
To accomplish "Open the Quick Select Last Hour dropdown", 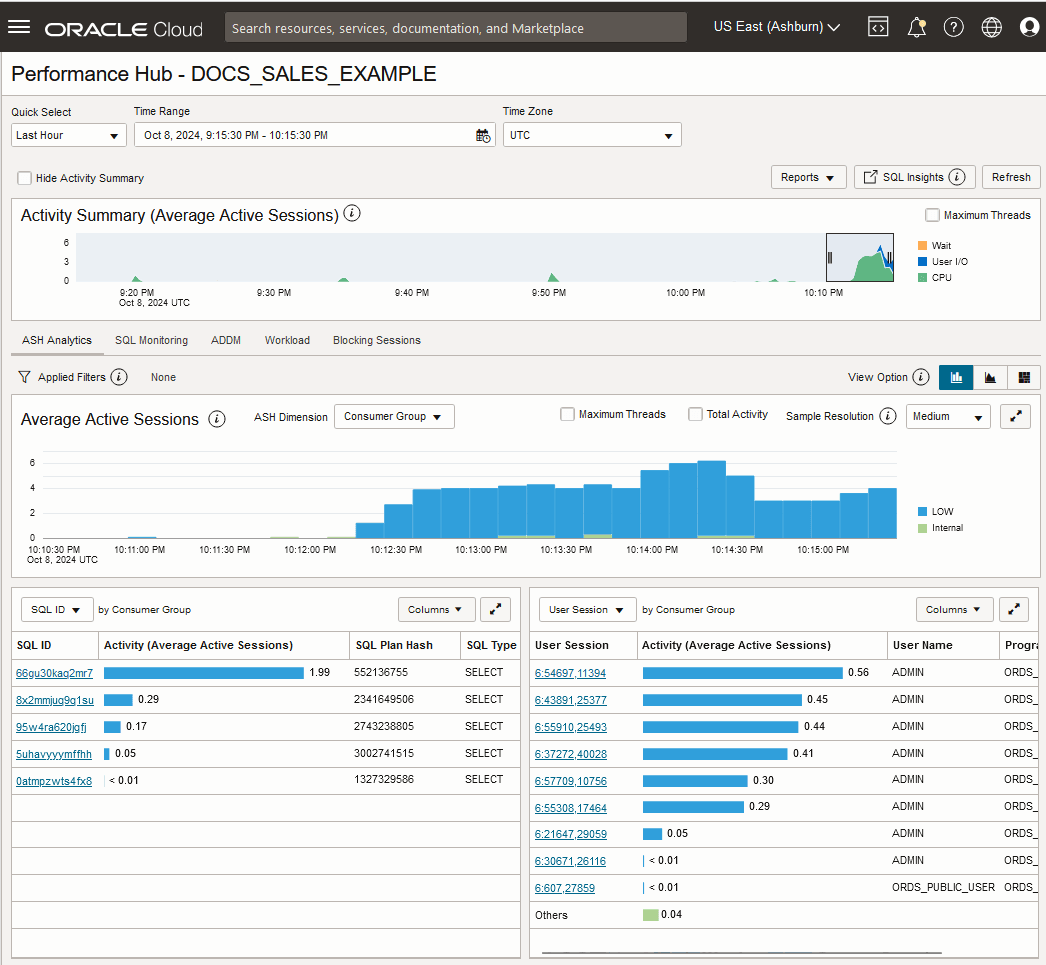I will click(68, 134).
